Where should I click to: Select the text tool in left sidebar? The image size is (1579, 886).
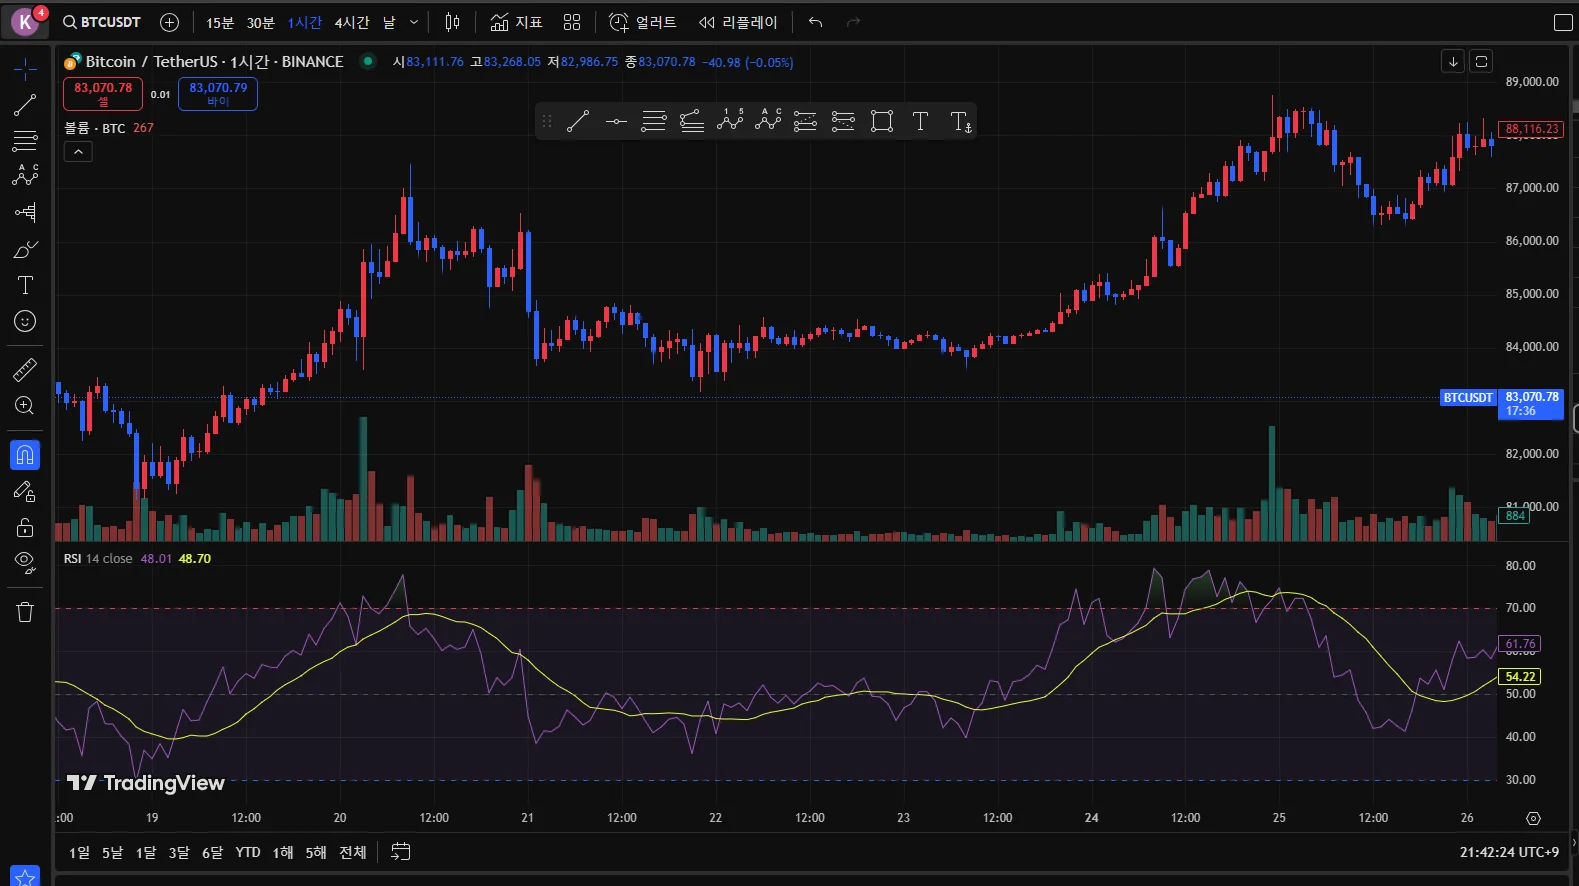point(25,285)
